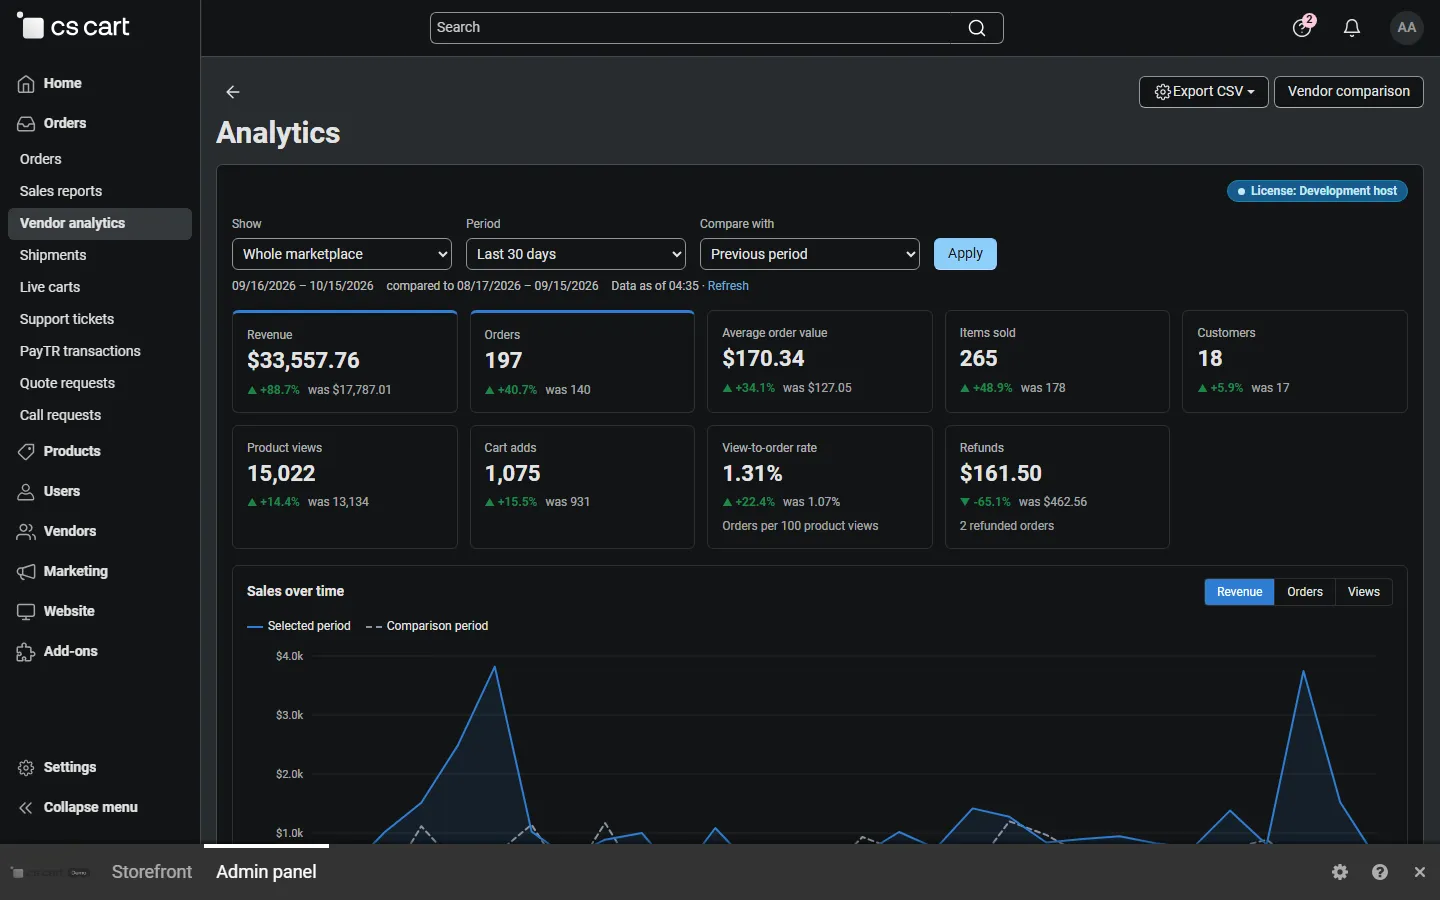Open Vendor analytics in sidebar
Image resolution: width=1440 pixels, height=900 pixels.
[x=100, y=224]
